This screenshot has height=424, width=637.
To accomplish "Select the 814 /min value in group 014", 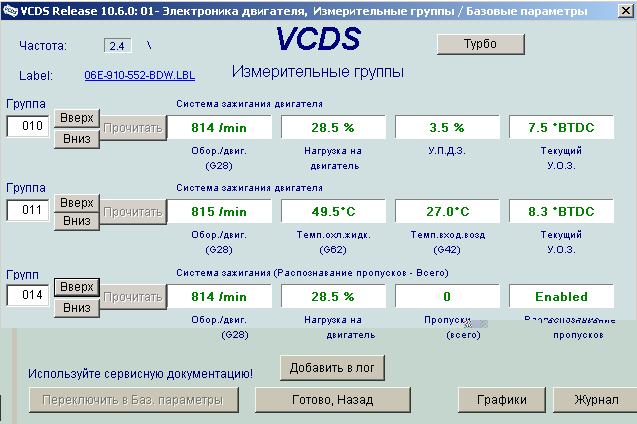I will pos(219,296).
